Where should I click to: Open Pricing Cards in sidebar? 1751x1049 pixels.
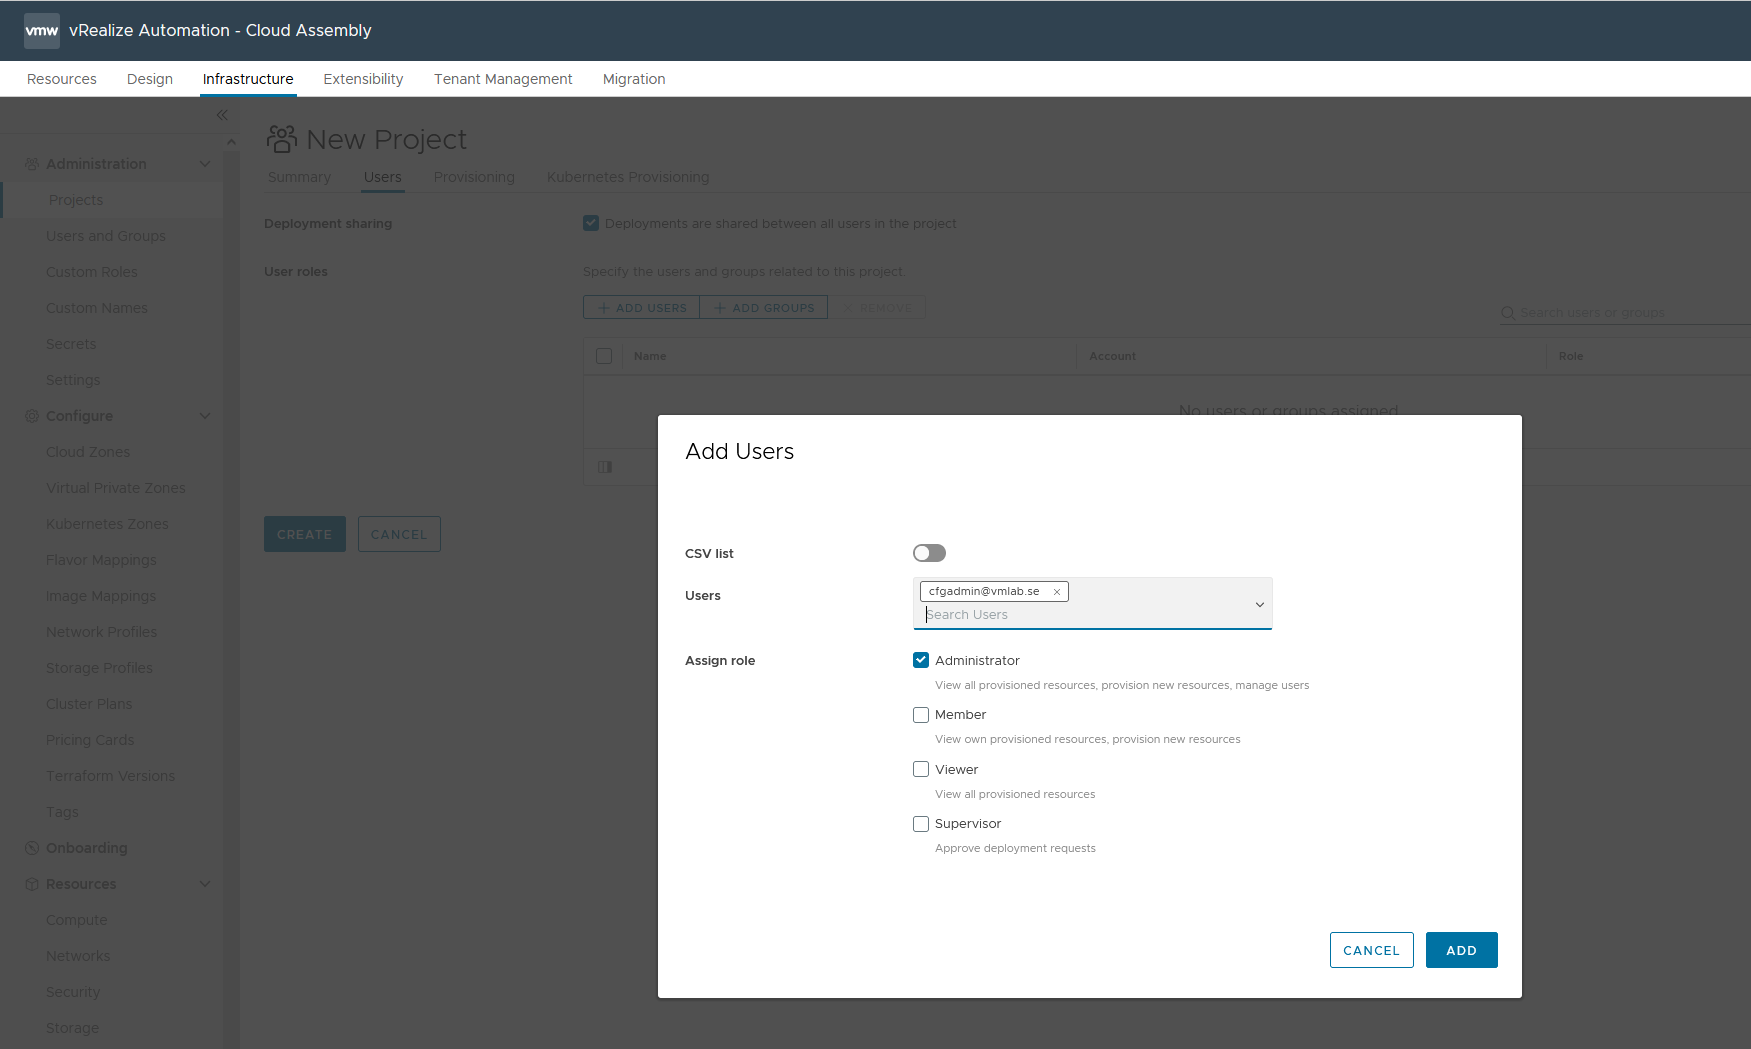90,740
